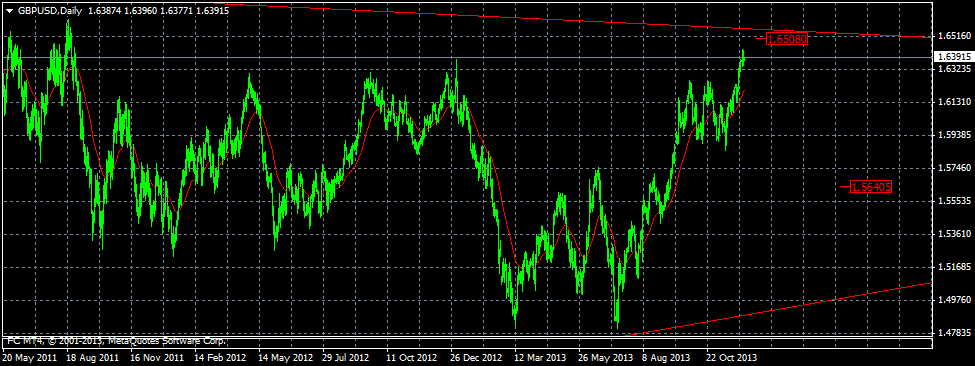Select the ascending red trendline at the bottom right of the chart
Image resolution: width=975 pixels, height=366 pixels.
click(777, 309)
